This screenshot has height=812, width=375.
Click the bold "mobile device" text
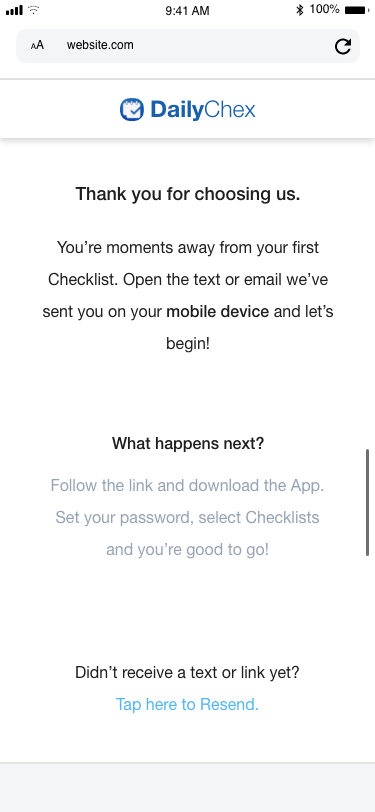[218, 312]
